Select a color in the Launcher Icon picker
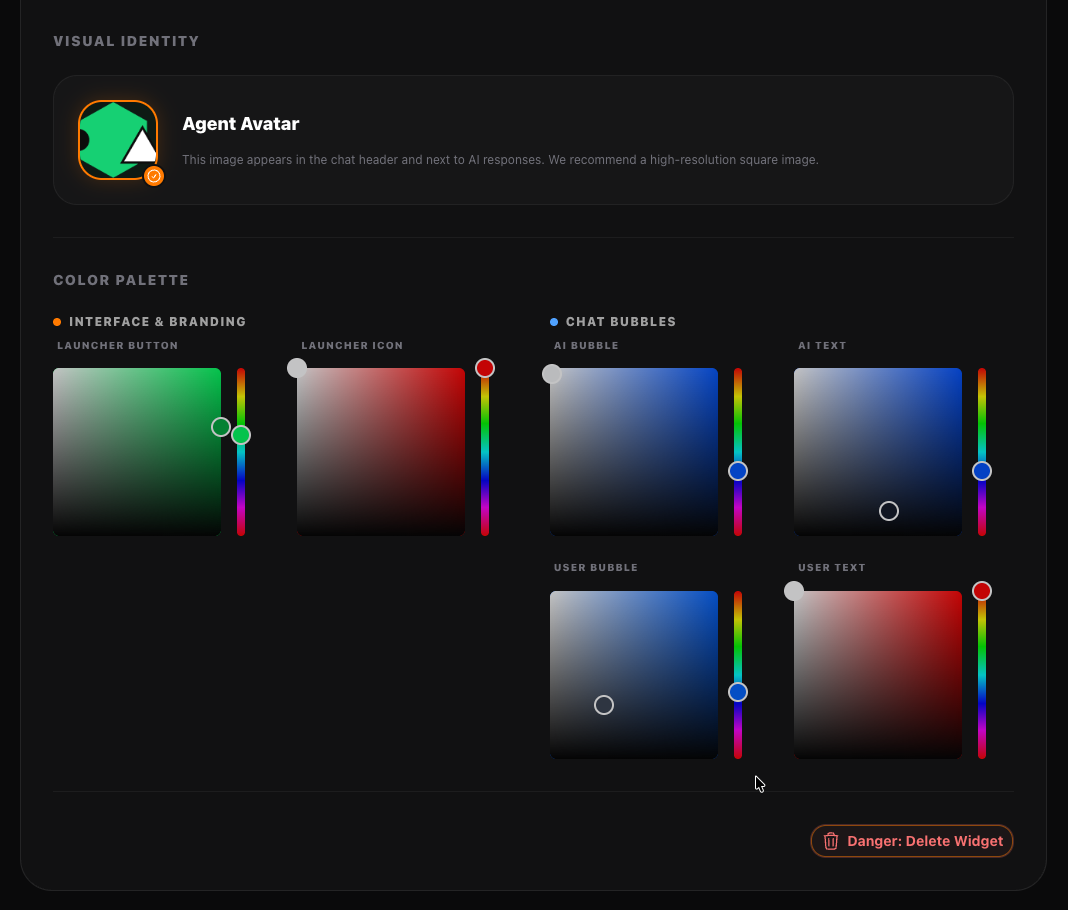The image size is (1068, 910). pyautogui.click(x=380, y=450)
